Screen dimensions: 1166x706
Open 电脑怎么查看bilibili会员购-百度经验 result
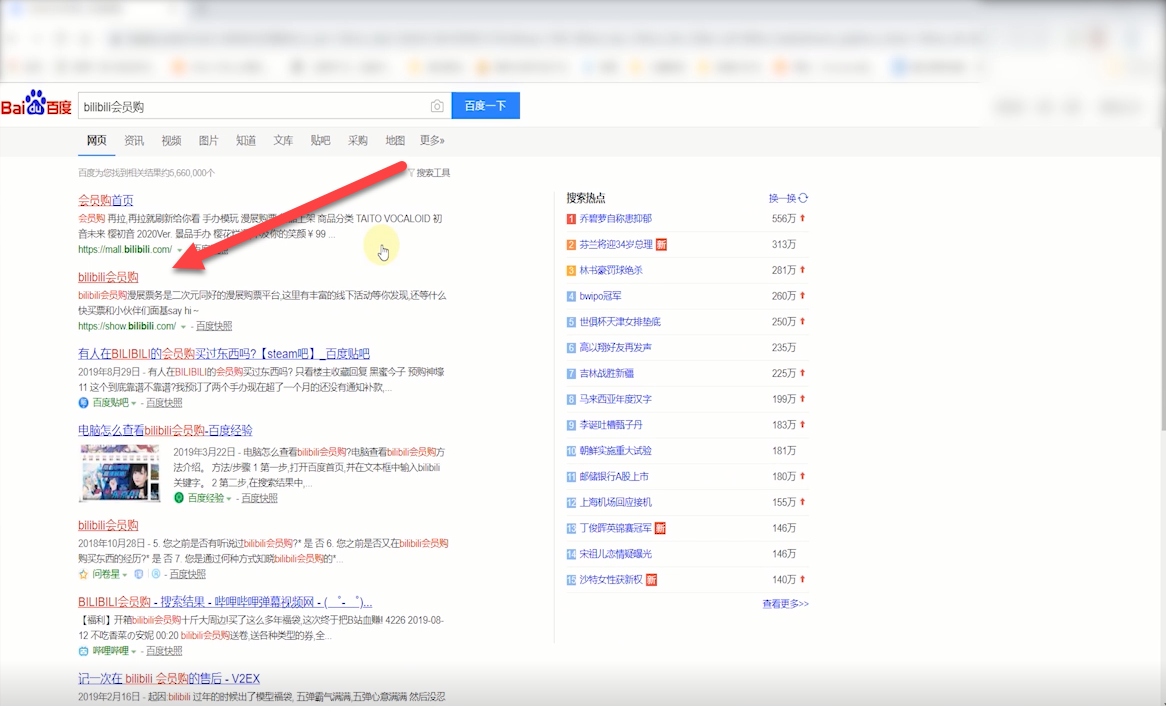click(165, 430)
